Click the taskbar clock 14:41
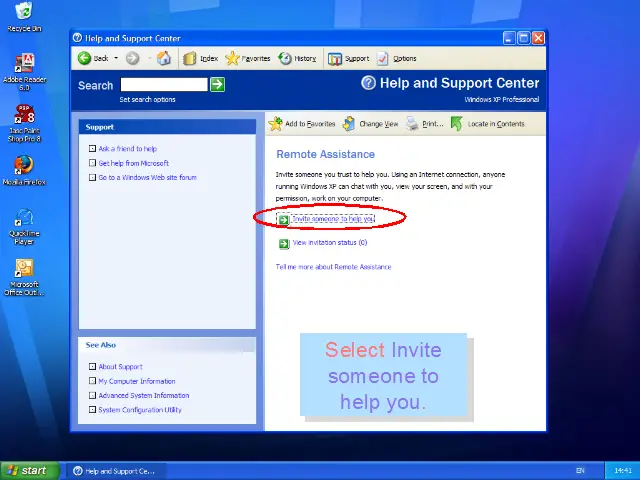 pyautogui.click(x=623, y=471)
